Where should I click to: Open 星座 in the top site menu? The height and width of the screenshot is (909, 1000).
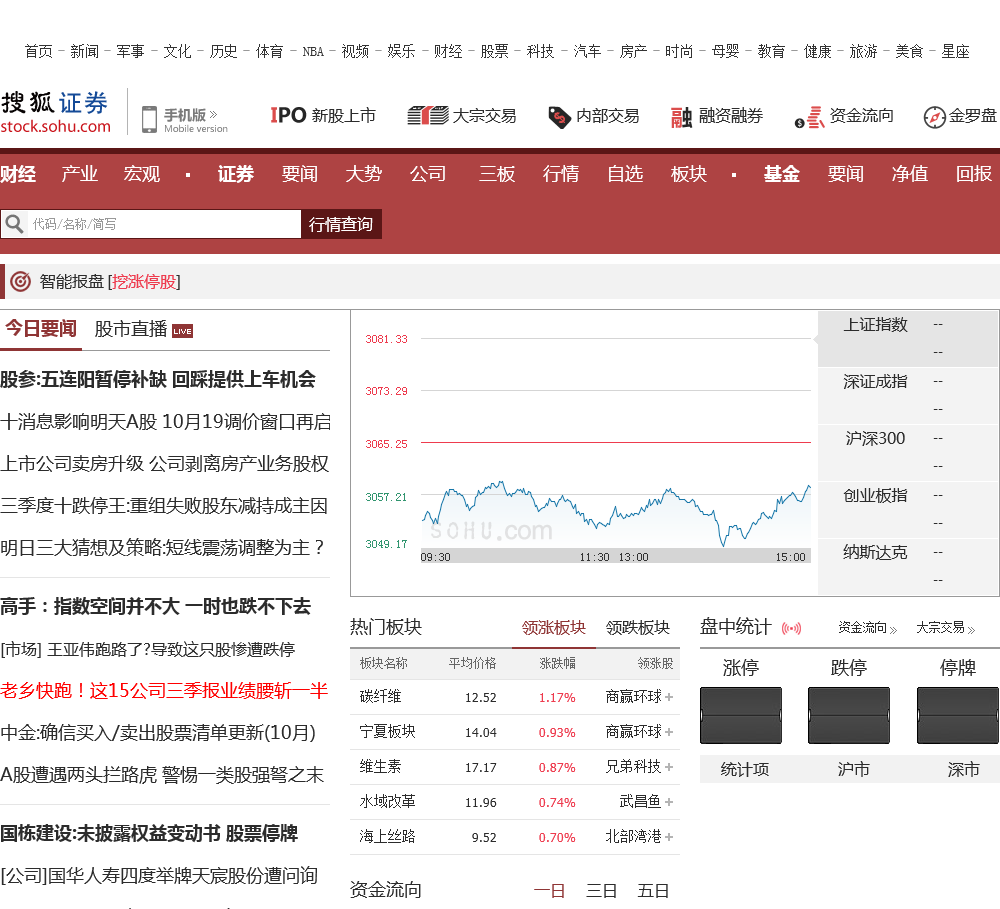pos(955,51)
